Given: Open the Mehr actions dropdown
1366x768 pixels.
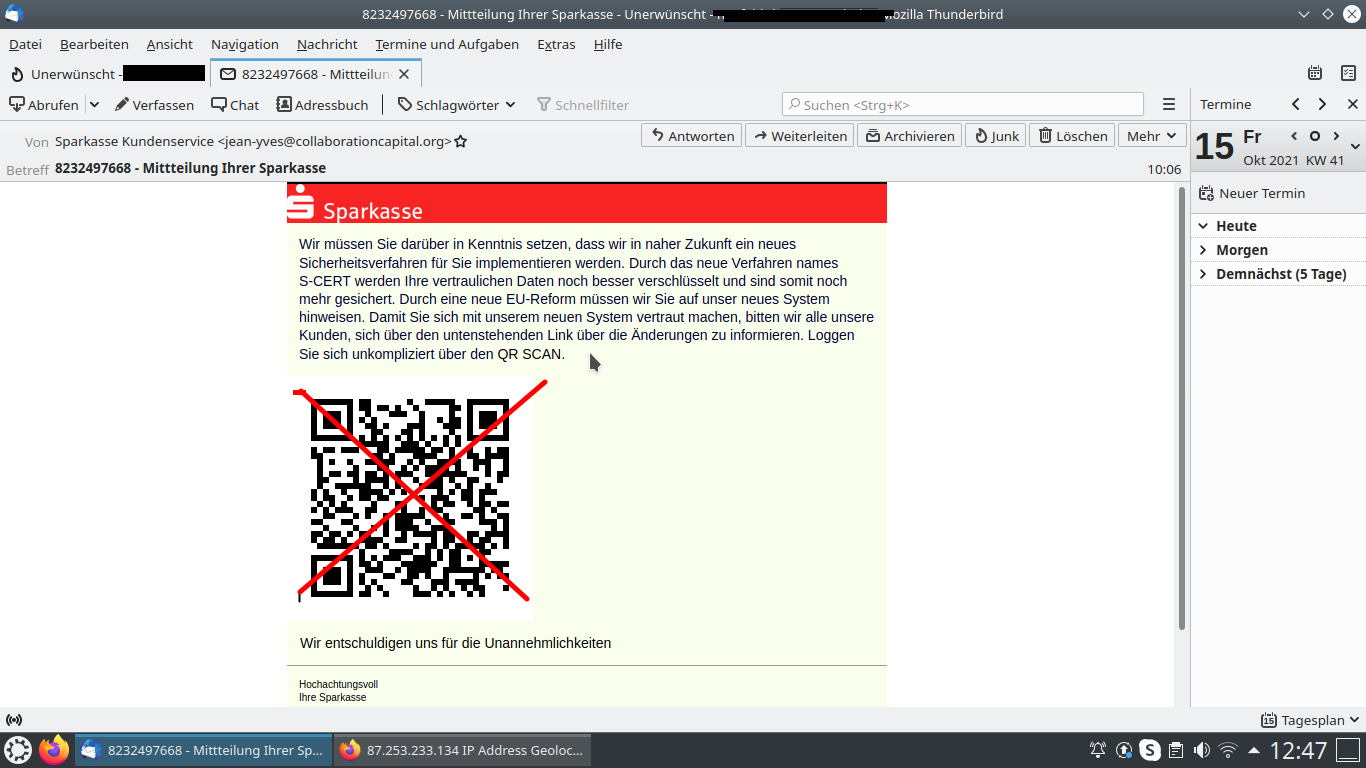Looking at the screenshot, I should [1152, 136].
